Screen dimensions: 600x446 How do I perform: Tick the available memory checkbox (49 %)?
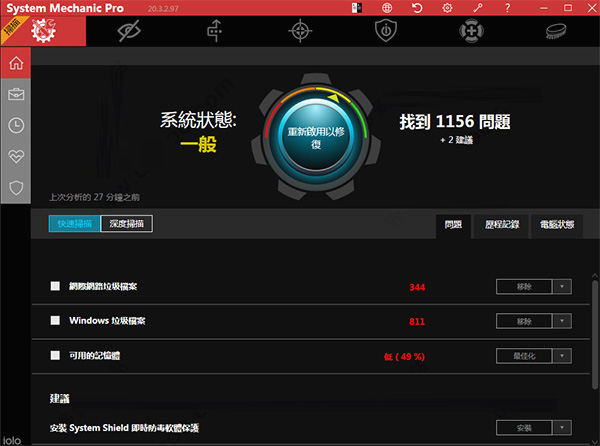click(55, 355)
